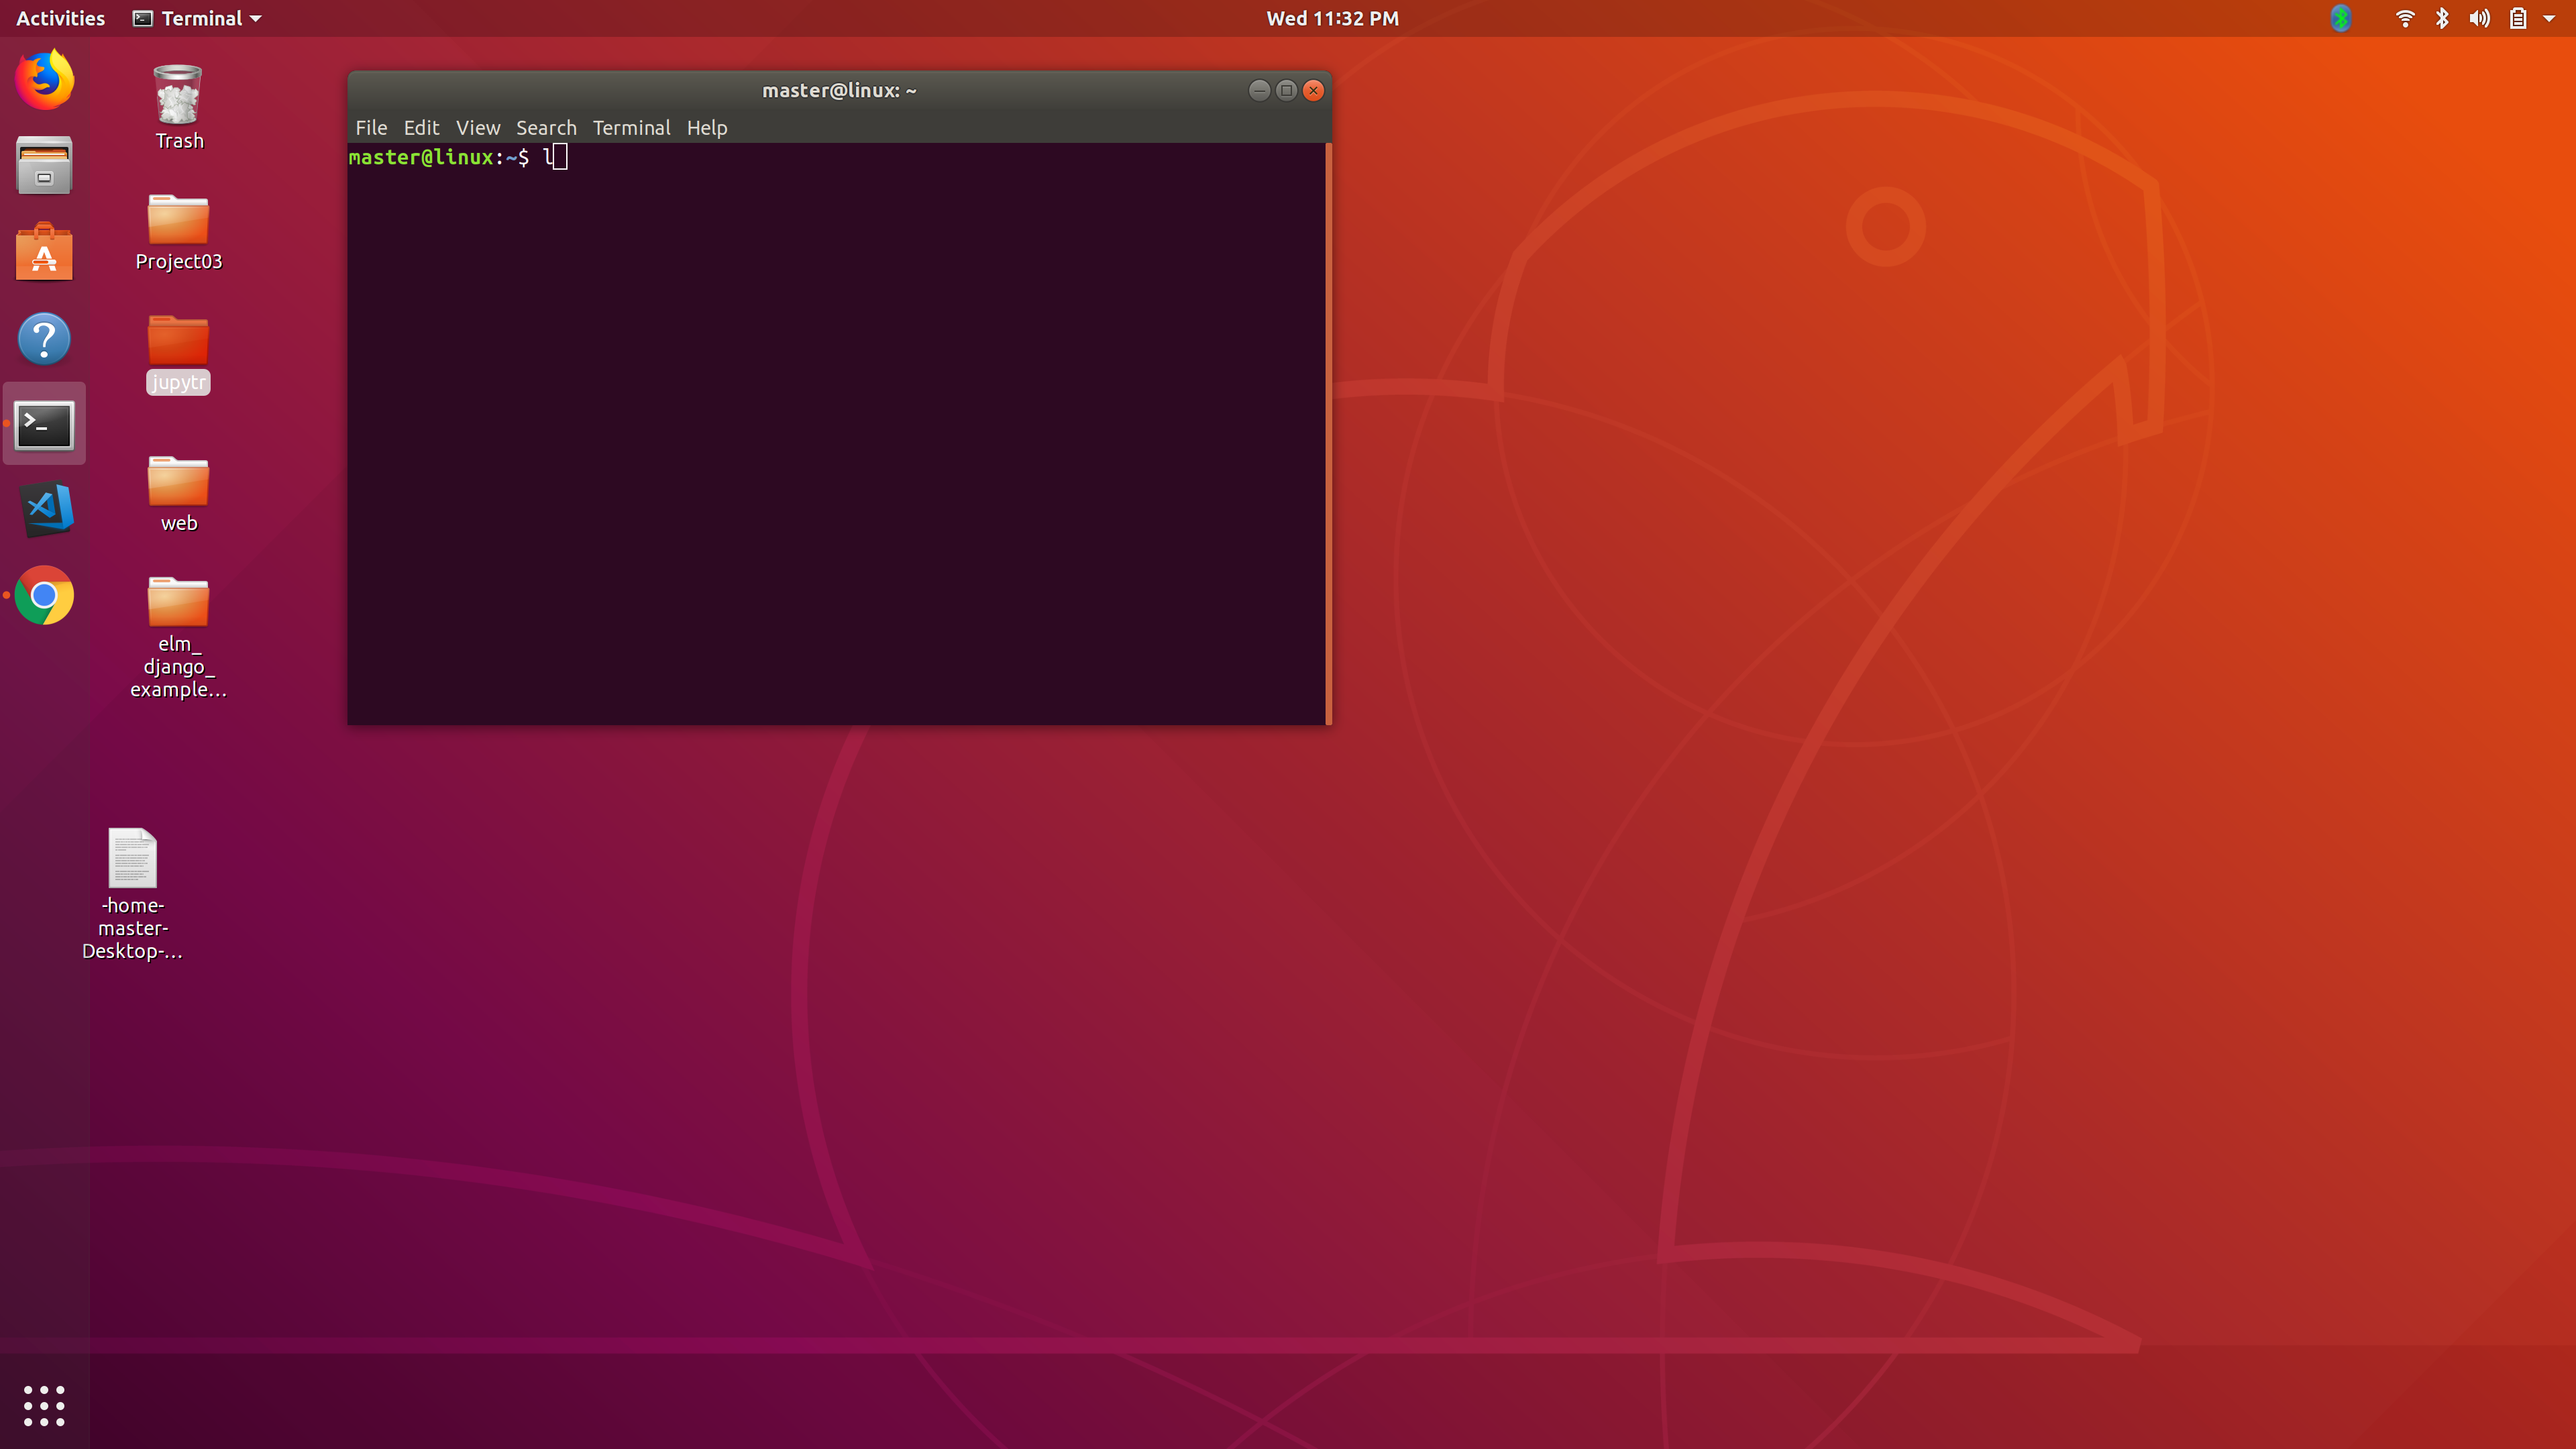Launch Visual Studio Code from the dock
Image resolution: width=2576 pixels, height=1449 pixels.
coord(46,509)
